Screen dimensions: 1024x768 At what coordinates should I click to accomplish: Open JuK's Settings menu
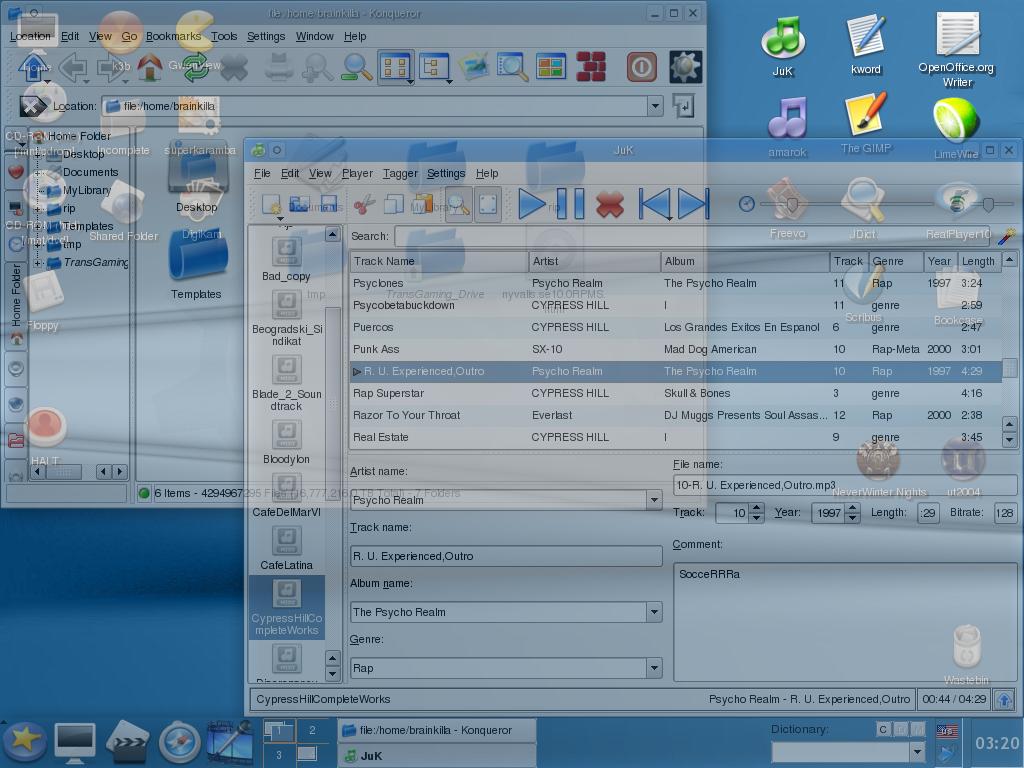(x=446, y=173)
